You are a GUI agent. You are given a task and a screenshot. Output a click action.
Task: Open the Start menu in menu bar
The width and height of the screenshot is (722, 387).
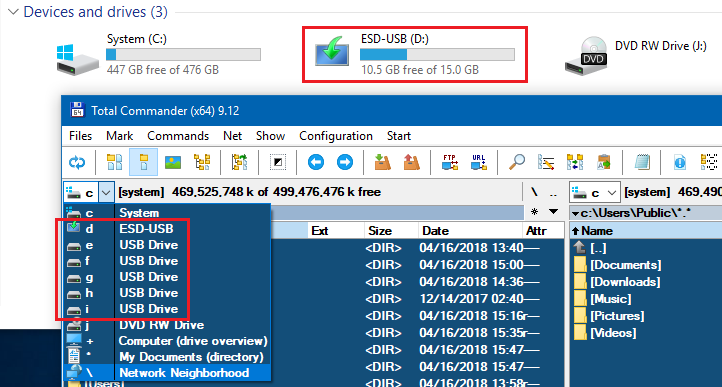(x=399, y=136)
